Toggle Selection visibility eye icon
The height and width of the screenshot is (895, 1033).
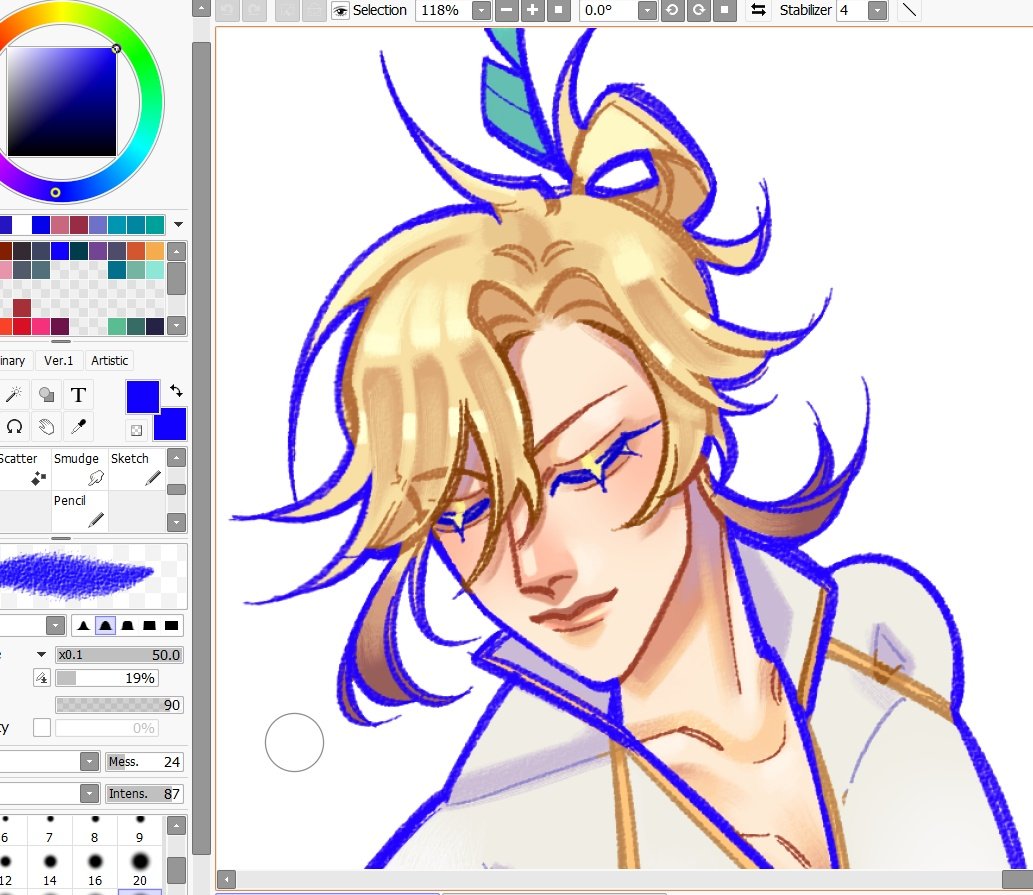(x=340, y=11)
